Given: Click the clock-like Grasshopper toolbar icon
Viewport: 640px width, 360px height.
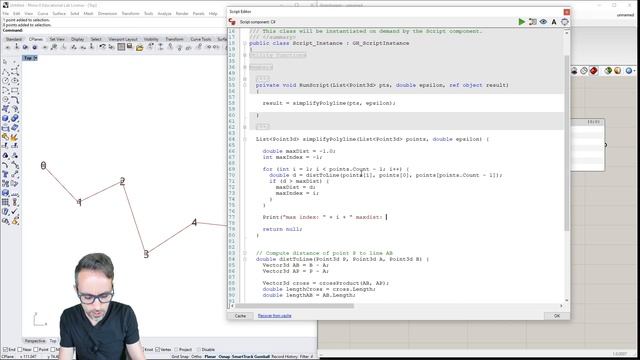Looking at the screenshot, I should tap(584, 71).
